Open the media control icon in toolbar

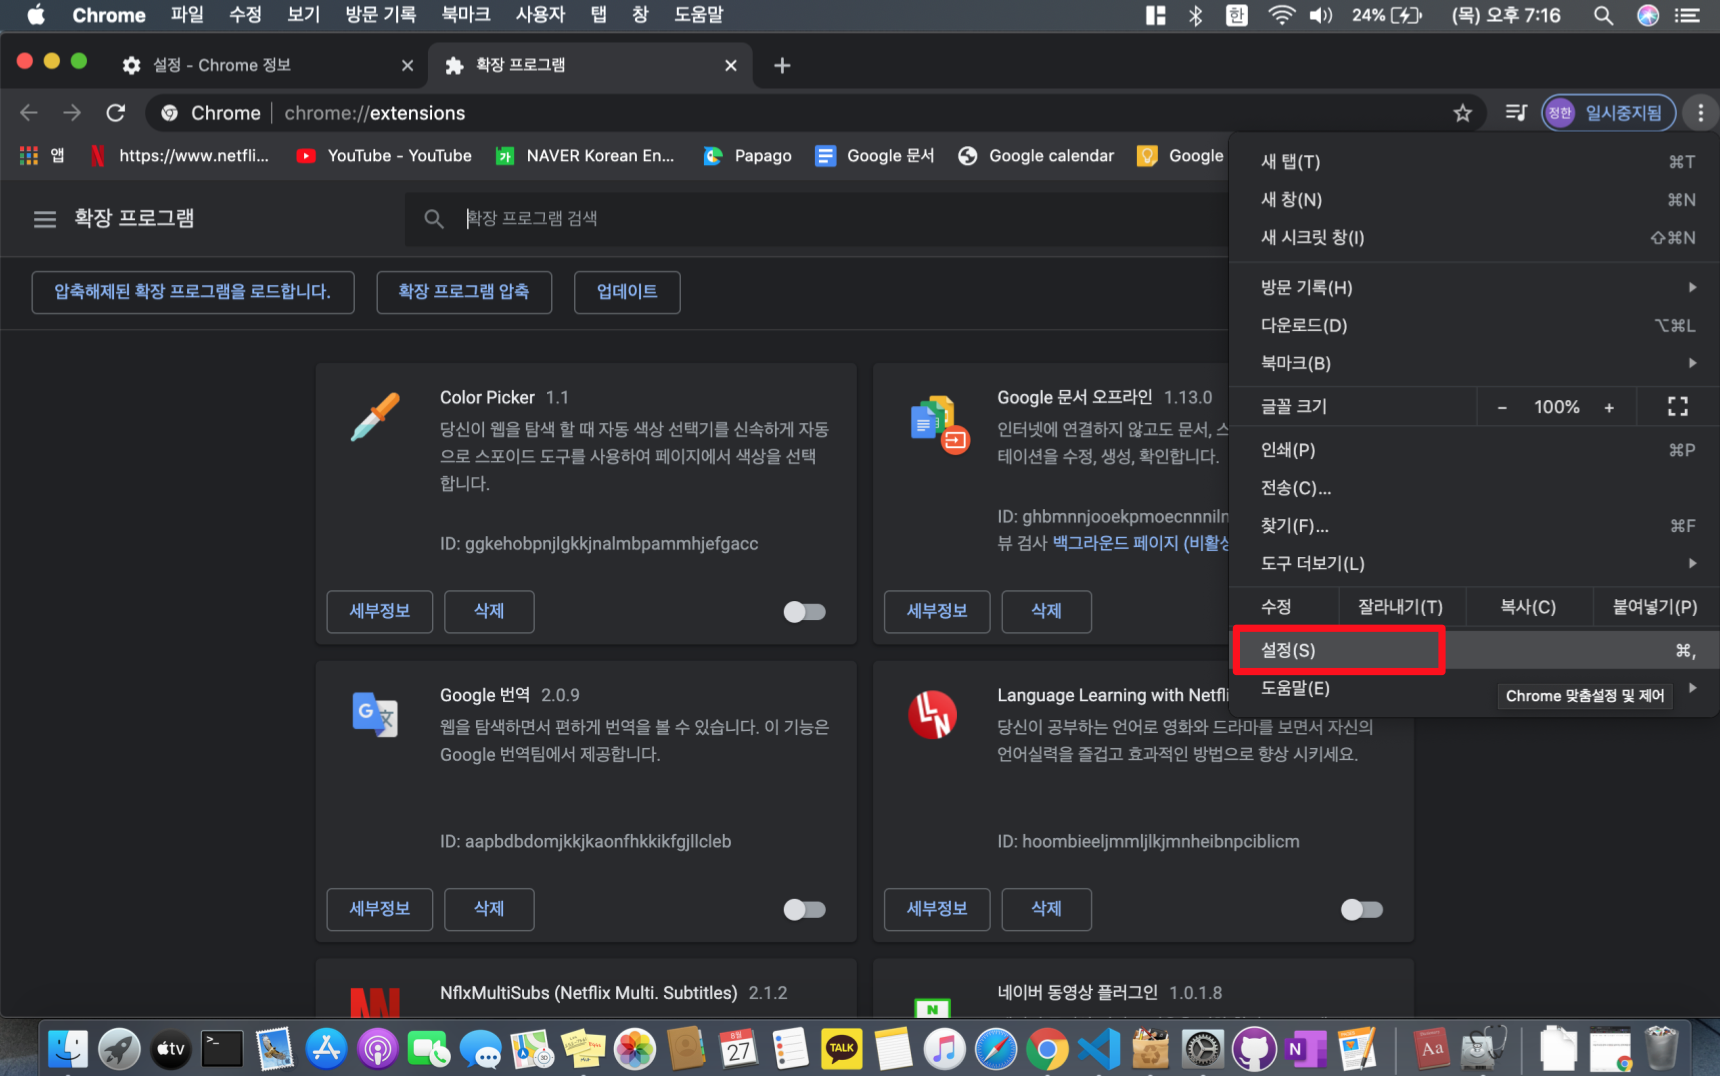click(x=1516, y=113)
